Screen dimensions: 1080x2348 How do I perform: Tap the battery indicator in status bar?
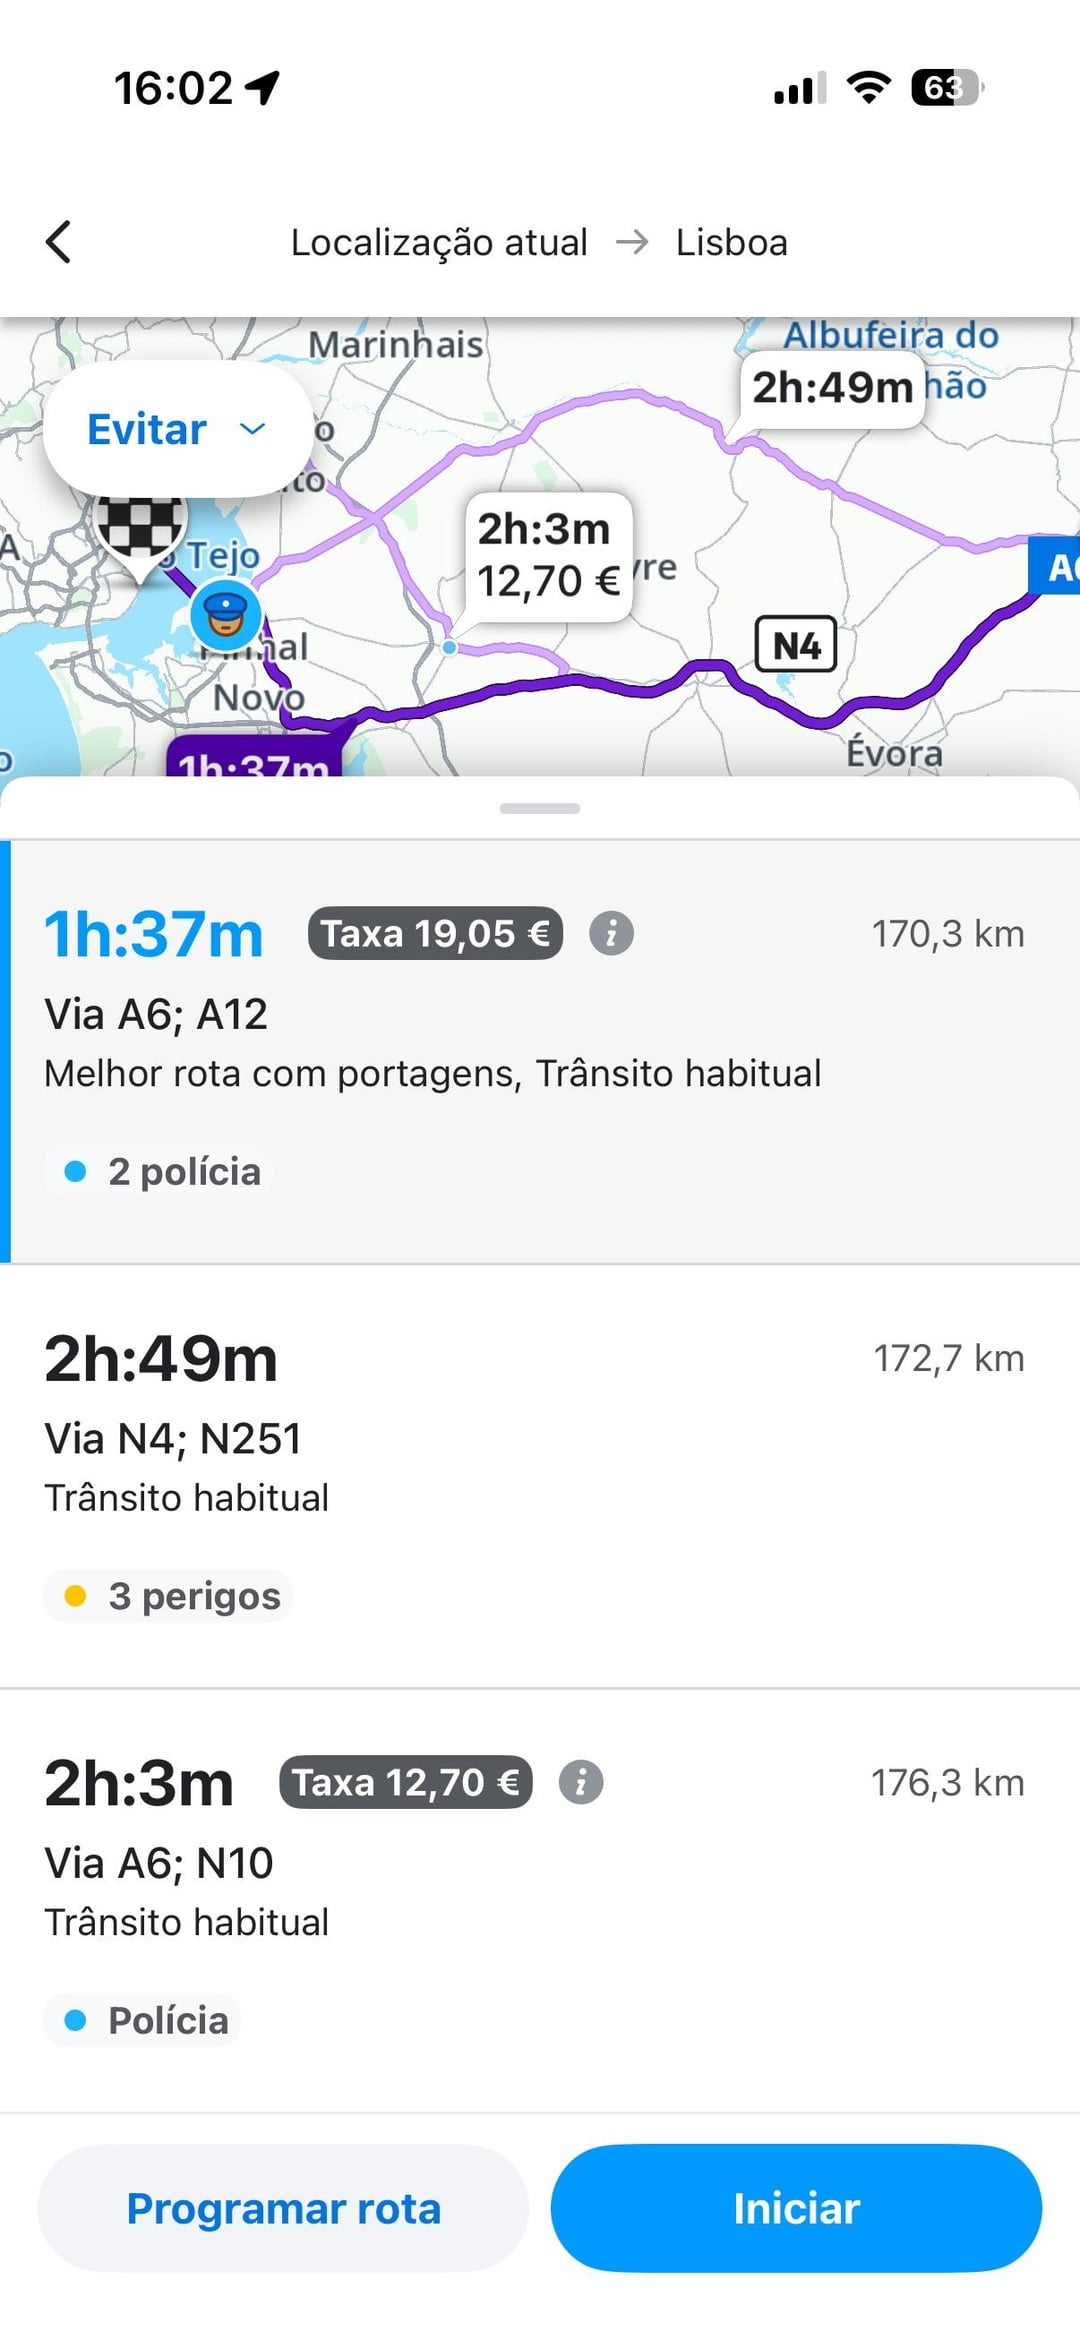[x=946, y=88]
